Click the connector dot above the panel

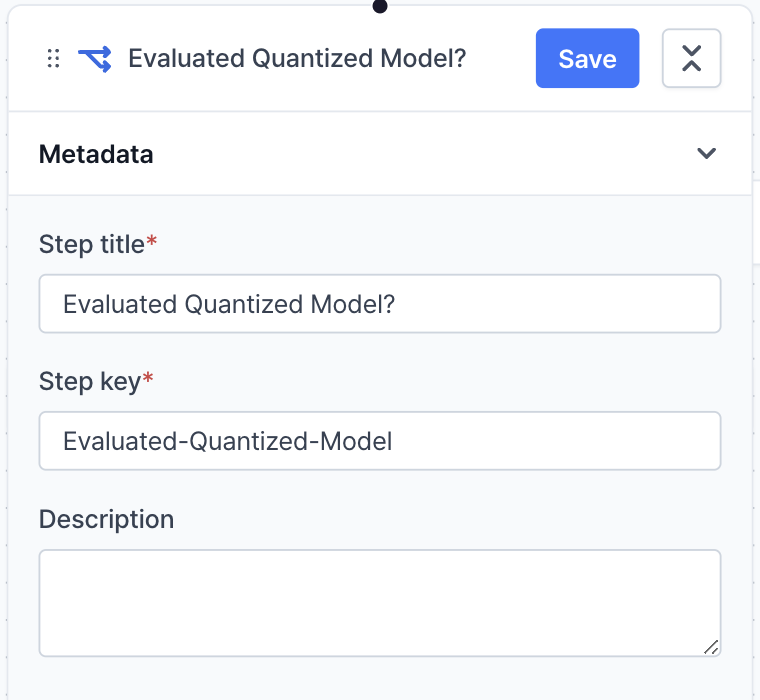(x=380, y=6)
